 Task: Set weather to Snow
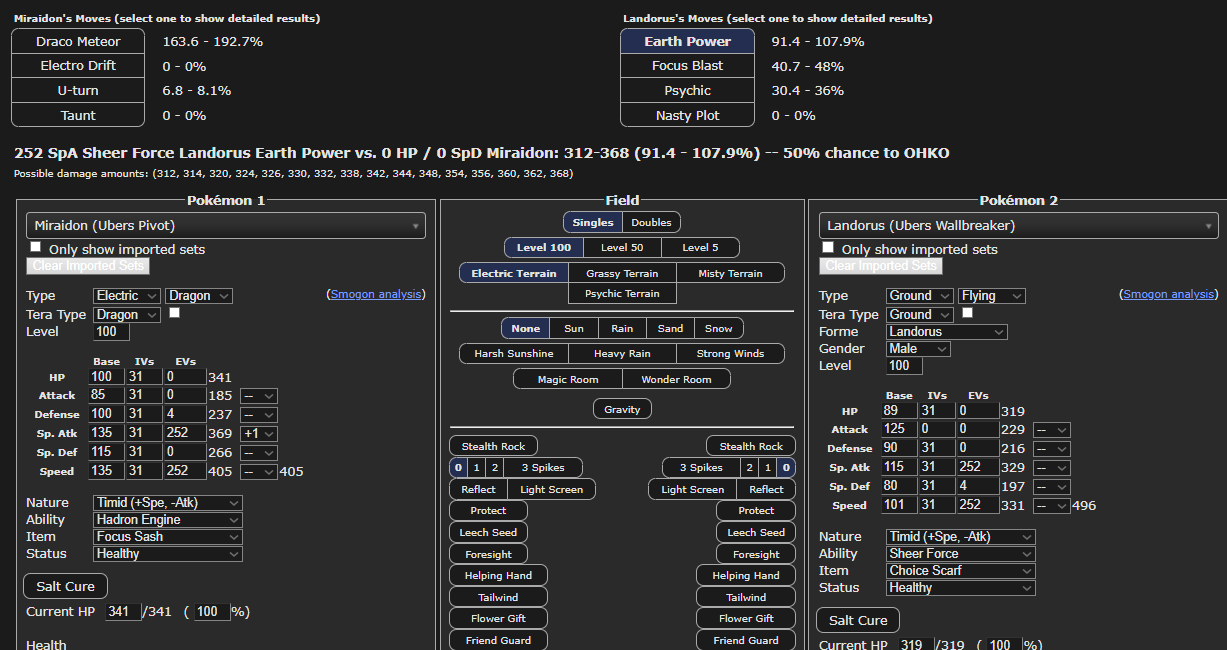pyautogui.click(x=718, y=328)
